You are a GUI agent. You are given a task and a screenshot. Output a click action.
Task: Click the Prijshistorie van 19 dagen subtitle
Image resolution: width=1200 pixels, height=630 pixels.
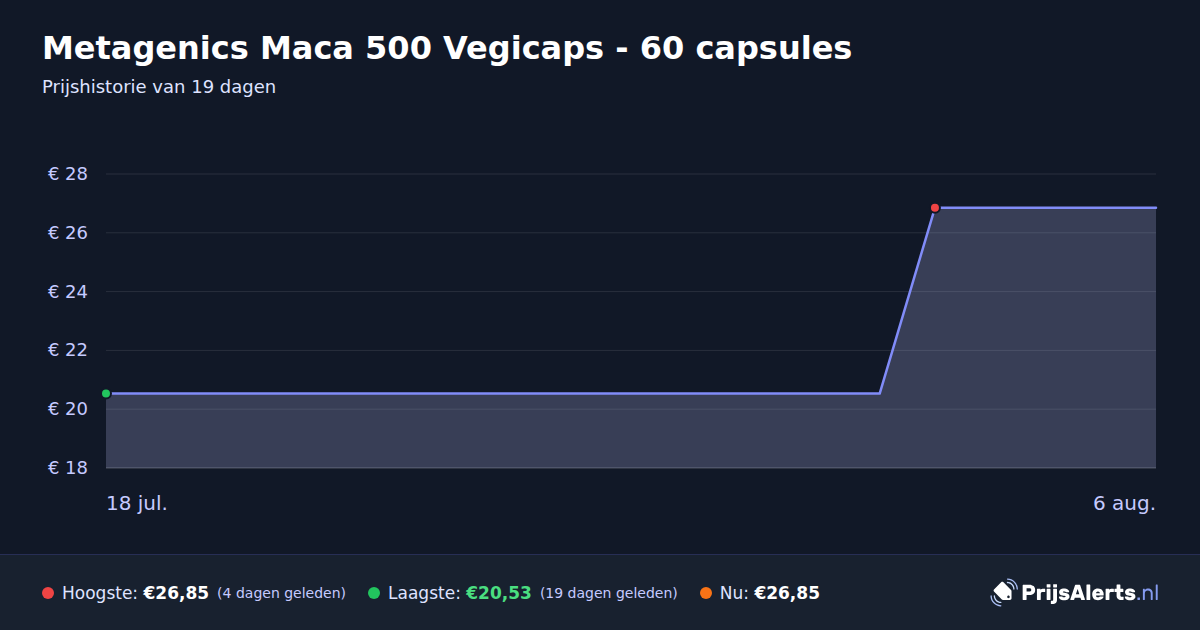click(159, 87)
